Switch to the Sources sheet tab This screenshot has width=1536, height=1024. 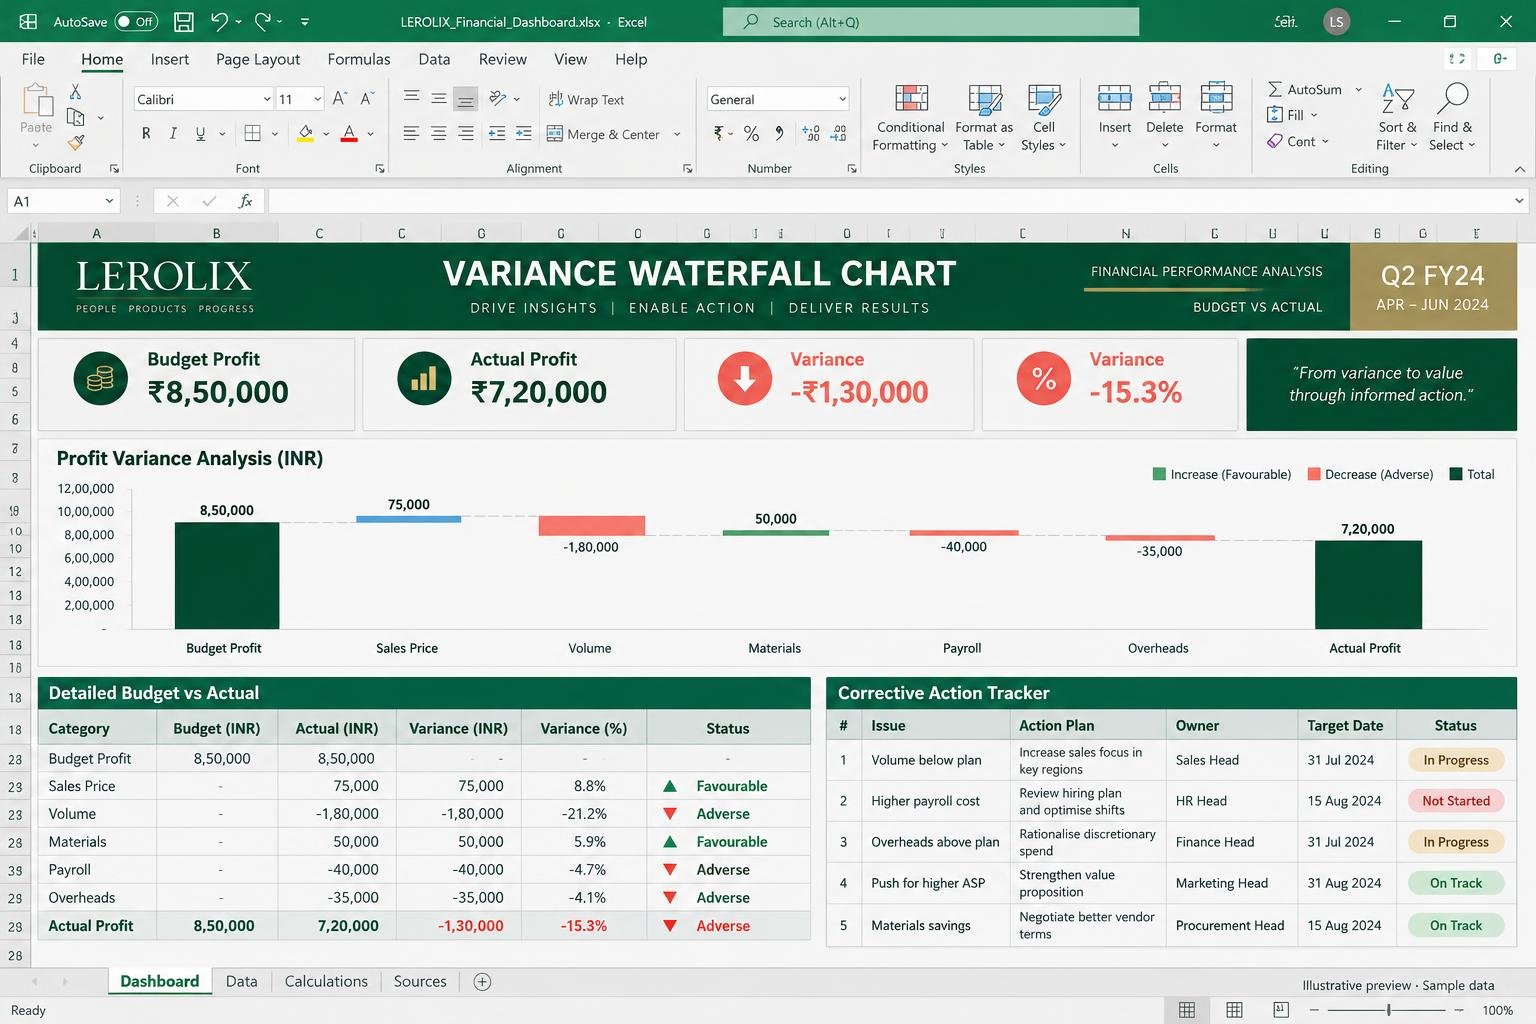click(420, 982)
